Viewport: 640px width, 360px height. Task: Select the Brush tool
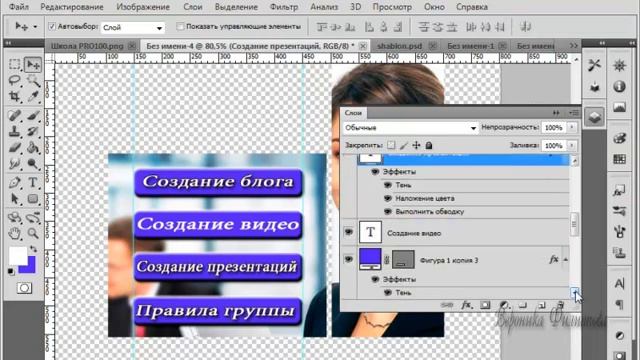[x=33, y=116]
